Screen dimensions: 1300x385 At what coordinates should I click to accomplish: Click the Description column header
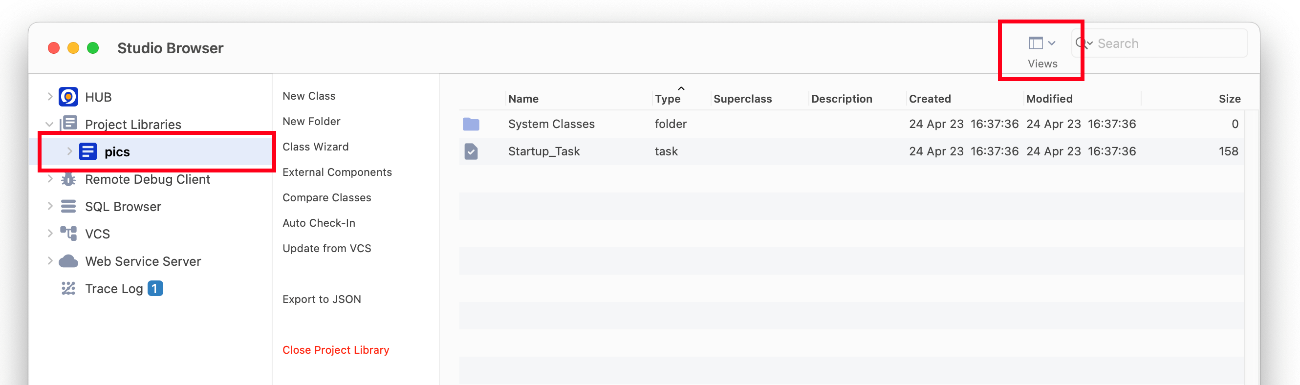coord(842,99)
